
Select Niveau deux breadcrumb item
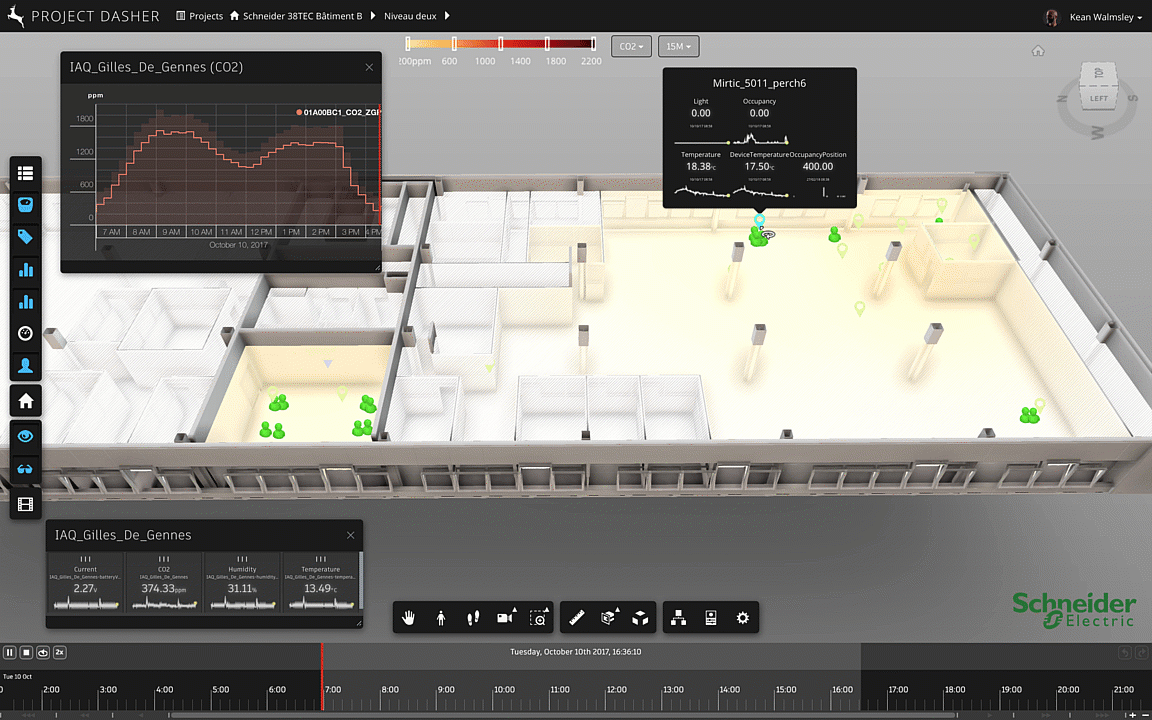tap(412, 16)
